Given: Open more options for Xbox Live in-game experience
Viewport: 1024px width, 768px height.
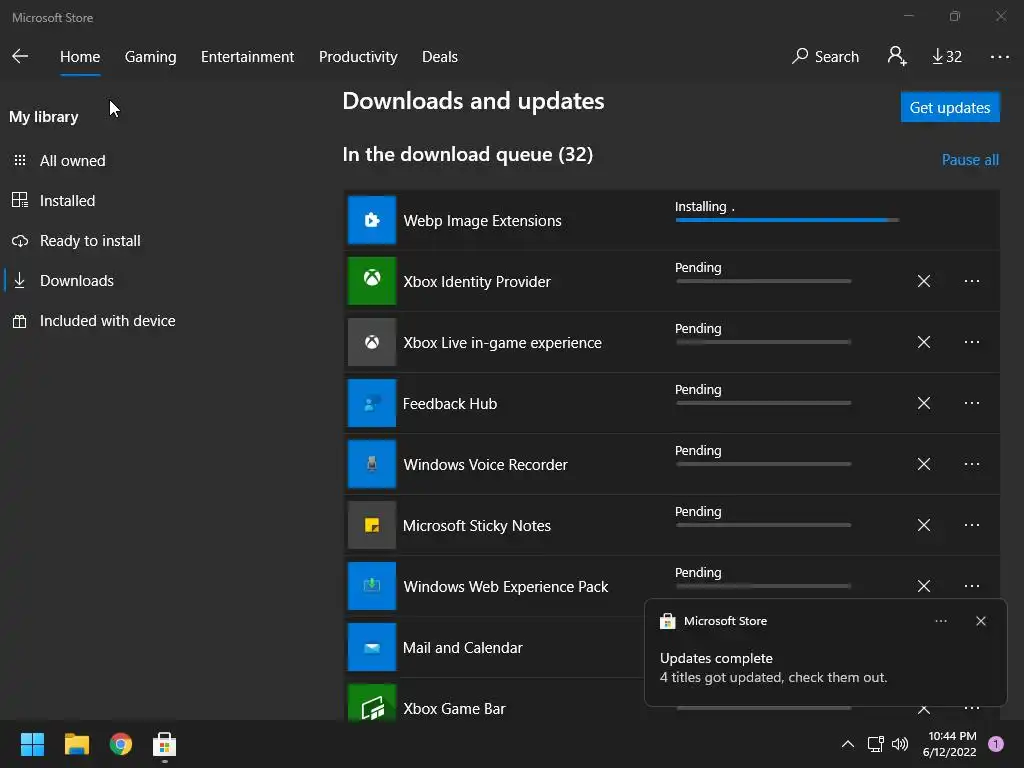Looking at the screenshot, I should tap(972, 342).
